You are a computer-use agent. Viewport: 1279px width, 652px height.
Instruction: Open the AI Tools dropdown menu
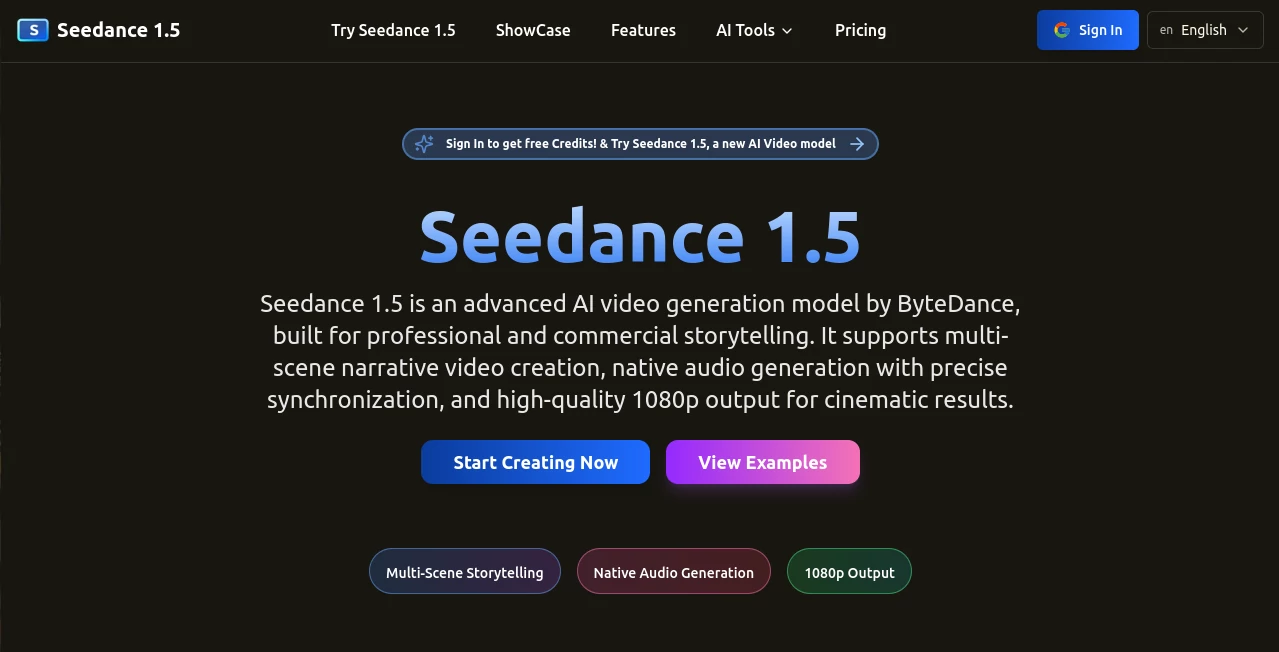pyautogui.click(x=746, y=30)
